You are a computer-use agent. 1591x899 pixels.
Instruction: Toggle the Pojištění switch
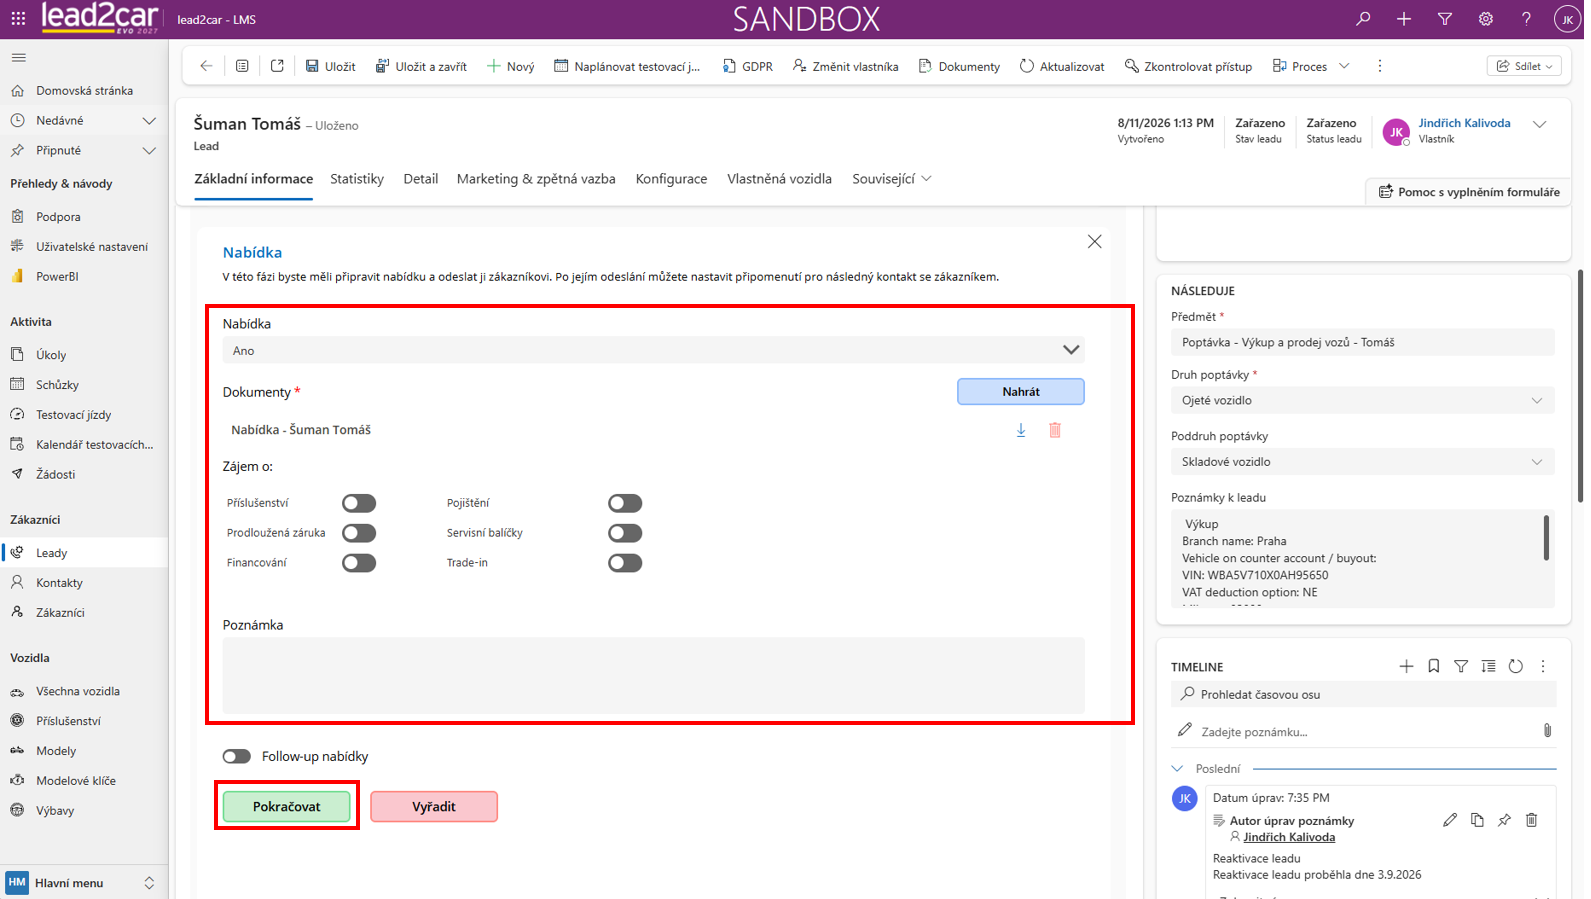pyautogui.click(x=625, y=503)
